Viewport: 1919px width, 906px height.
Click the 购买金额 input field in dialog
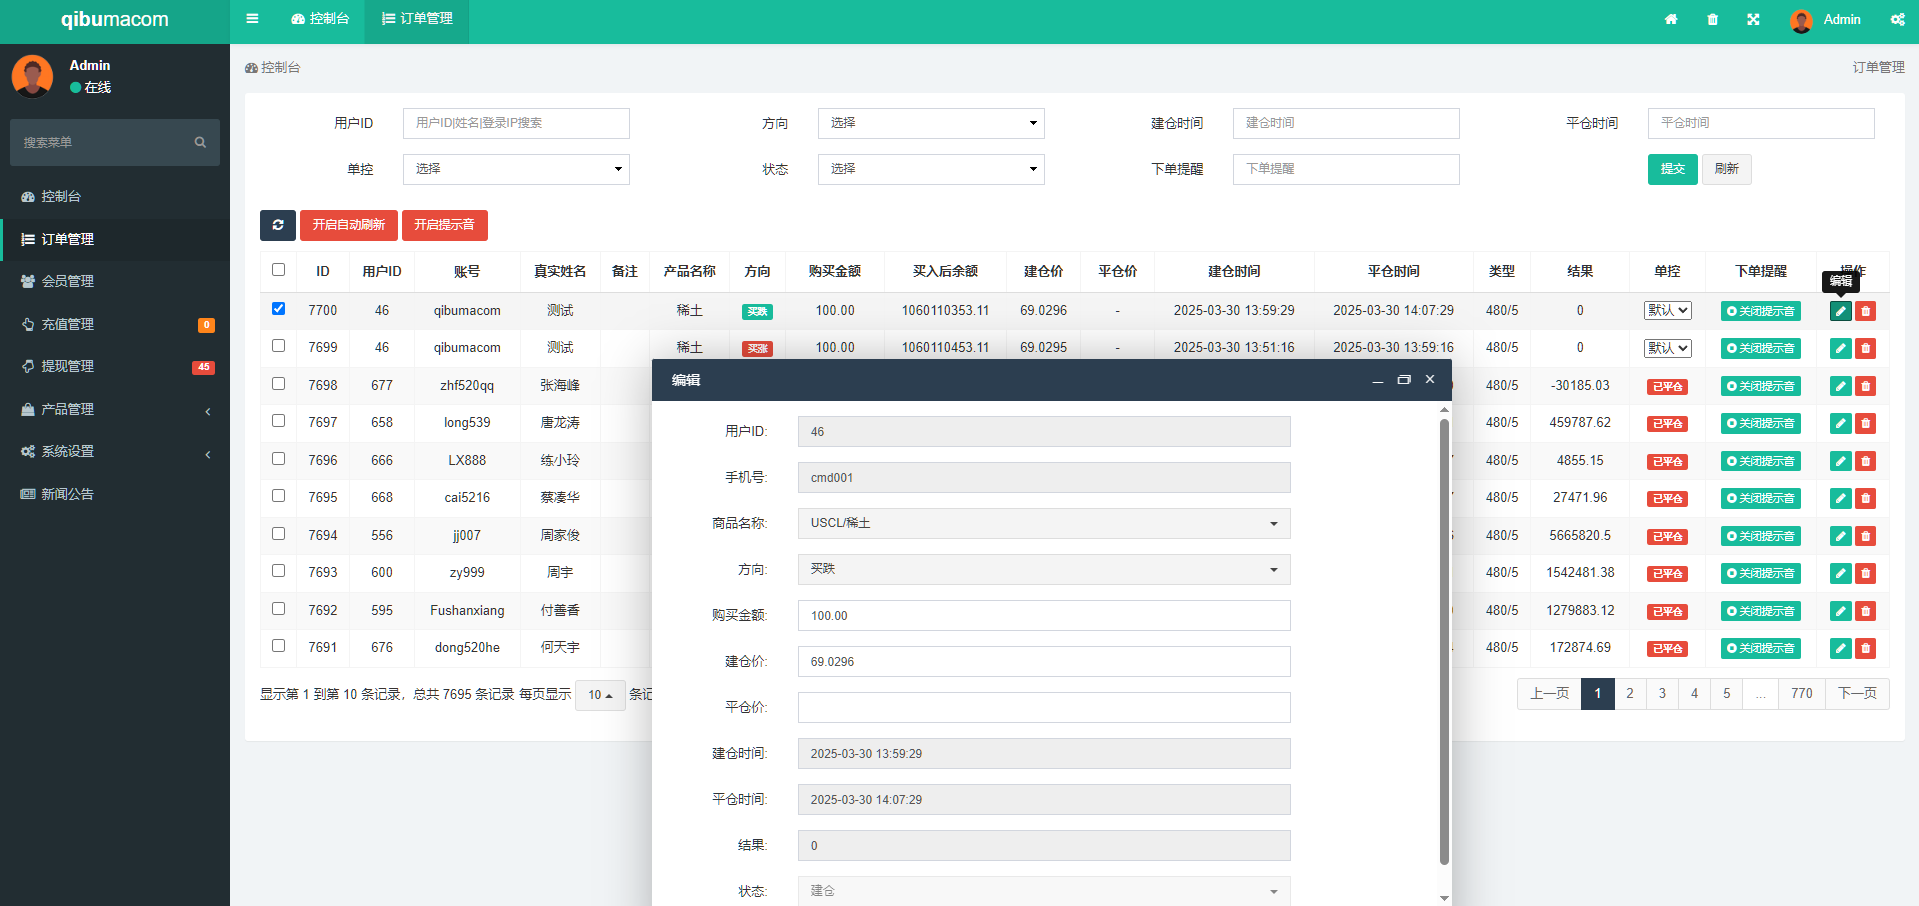1043,615
